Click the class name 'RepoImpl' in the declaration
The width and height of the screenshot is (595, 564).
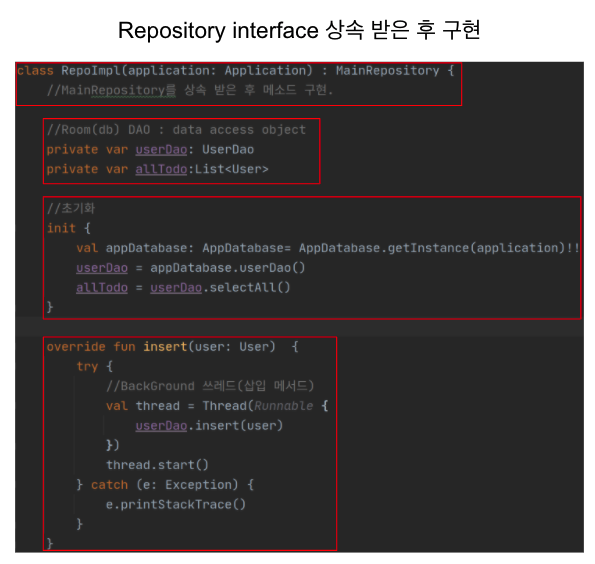(91, 71)
